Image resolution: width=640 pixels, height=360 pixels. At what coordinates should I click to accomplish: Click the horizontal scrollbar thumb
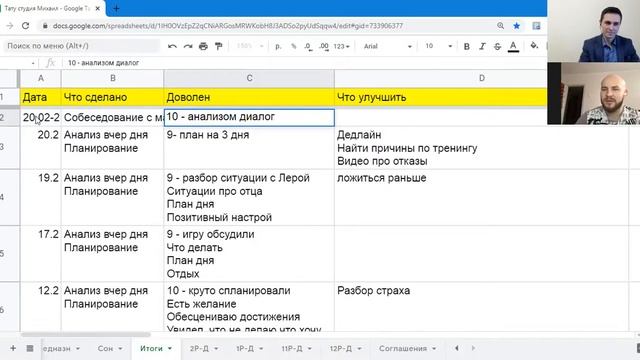86,334
